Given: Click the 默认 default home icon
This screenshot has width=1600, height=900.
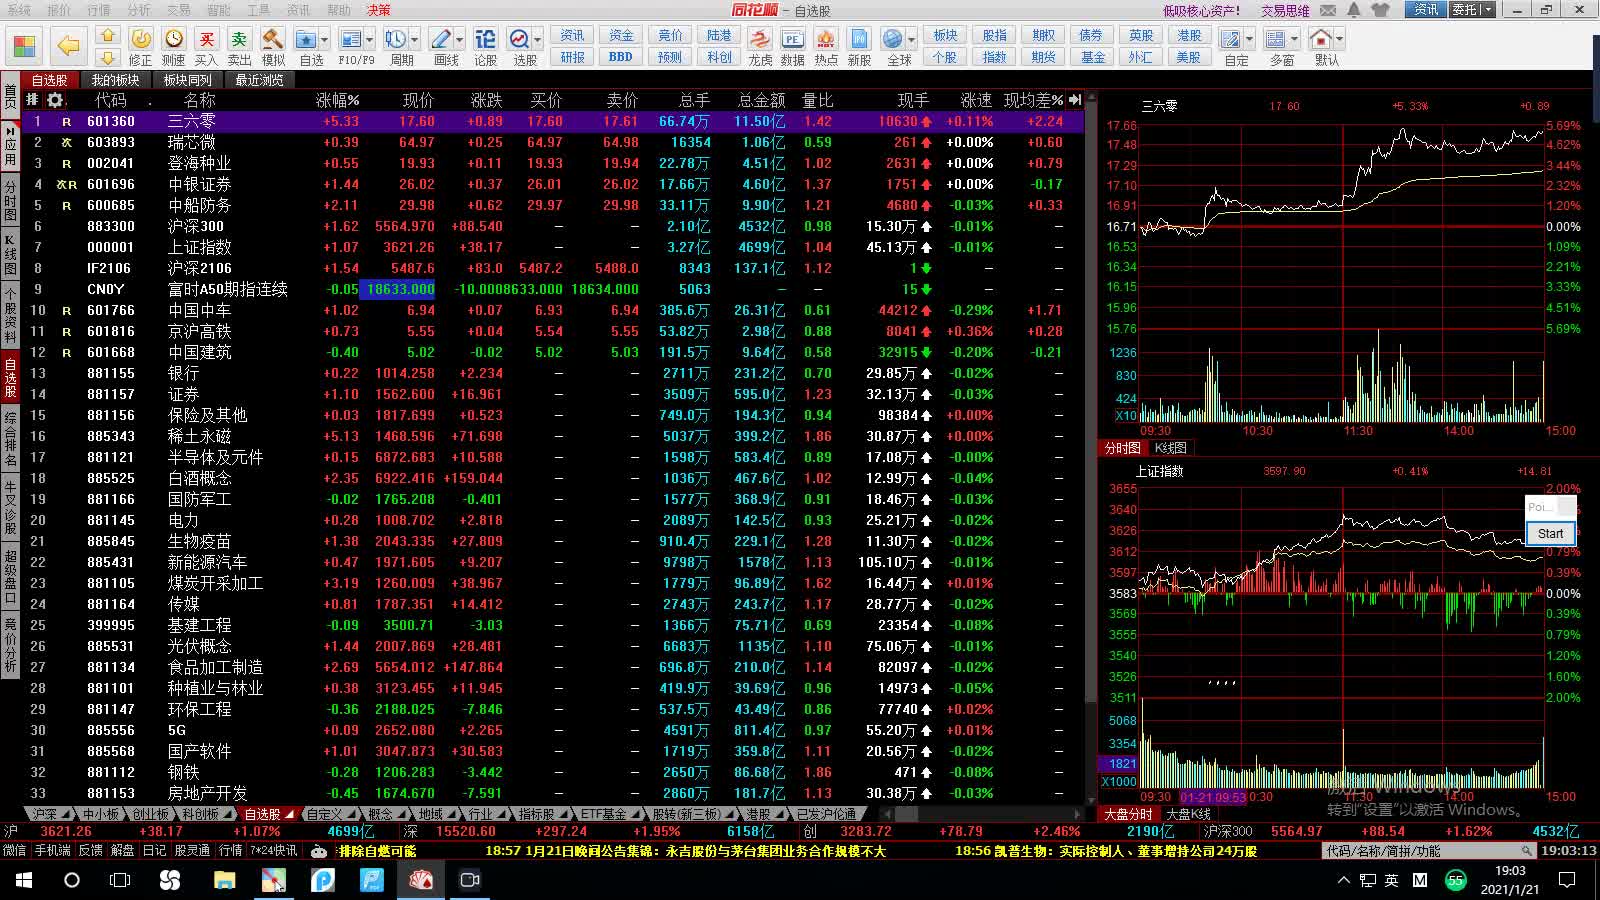Looking at the screenshot, I should point(1321,40).
